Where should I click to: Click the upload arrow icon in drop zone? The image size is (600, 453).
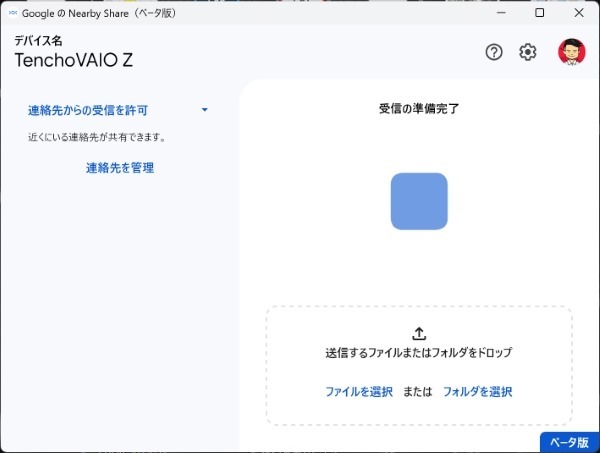[x=419, y=334]
